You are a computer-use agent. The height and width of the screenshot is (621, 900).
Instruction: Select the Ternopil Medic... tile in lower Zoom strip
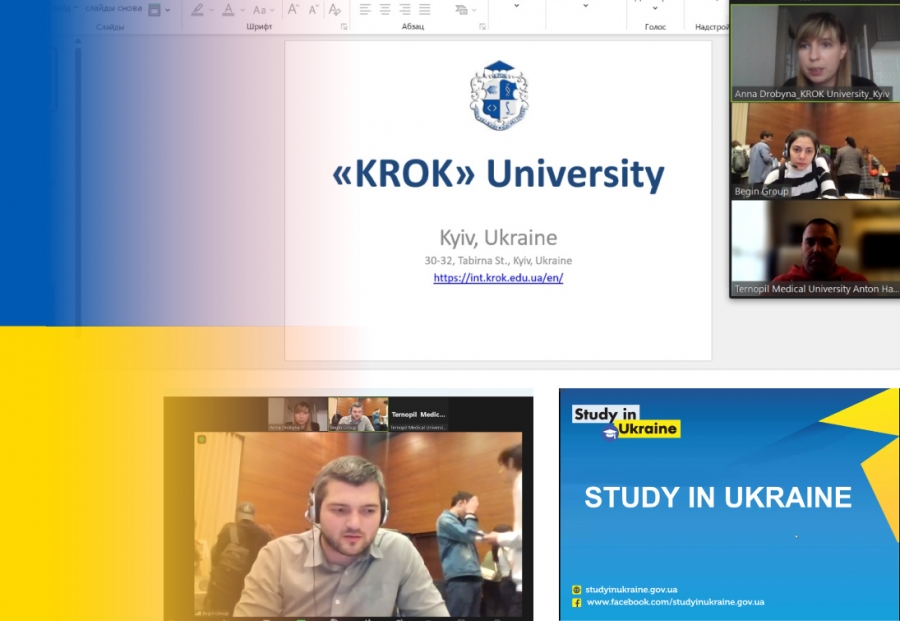pyautogui.click(x=418, y=414)
